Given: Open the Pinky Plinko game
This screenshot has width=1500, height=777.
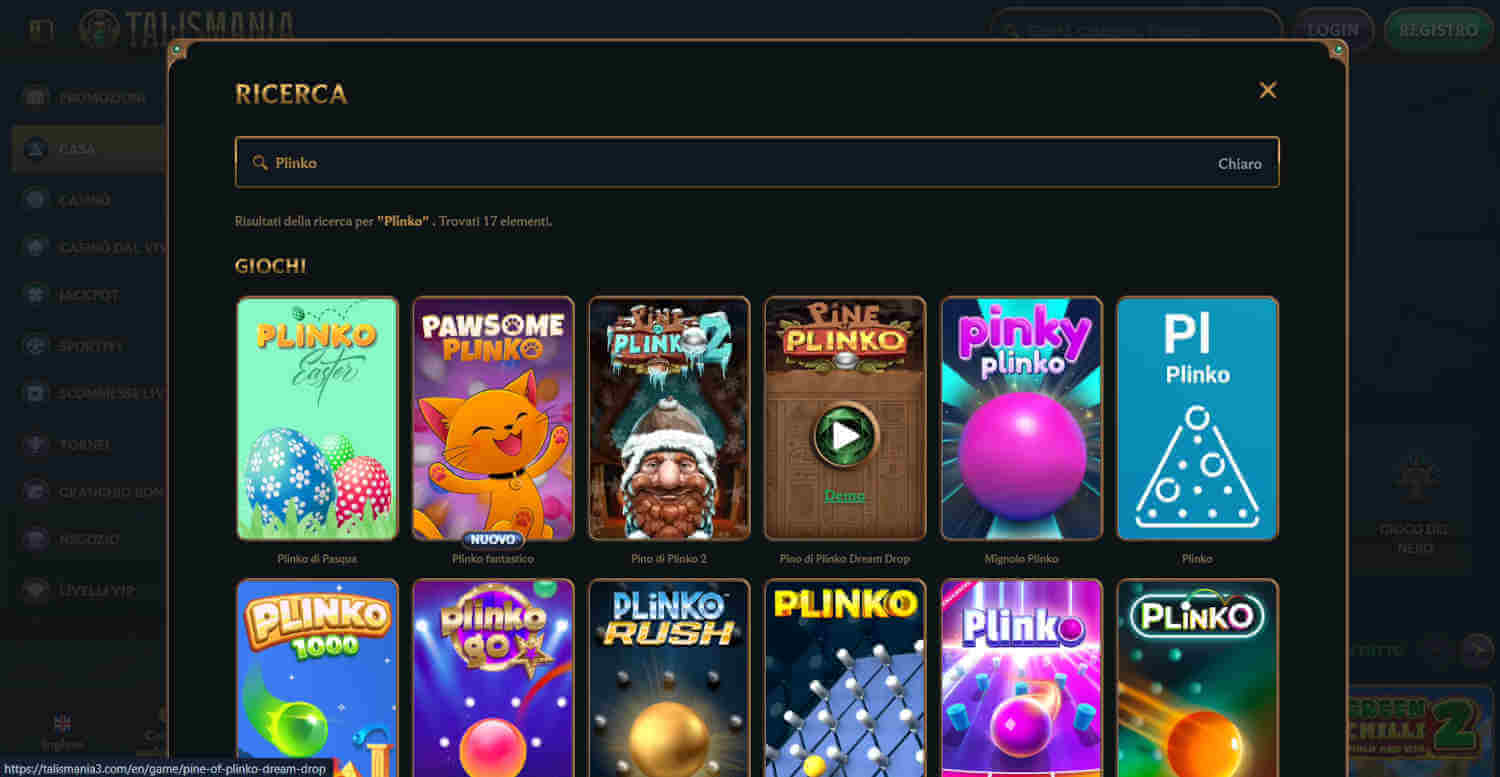Looking at the screenshot, I should tap(1021, 418).
